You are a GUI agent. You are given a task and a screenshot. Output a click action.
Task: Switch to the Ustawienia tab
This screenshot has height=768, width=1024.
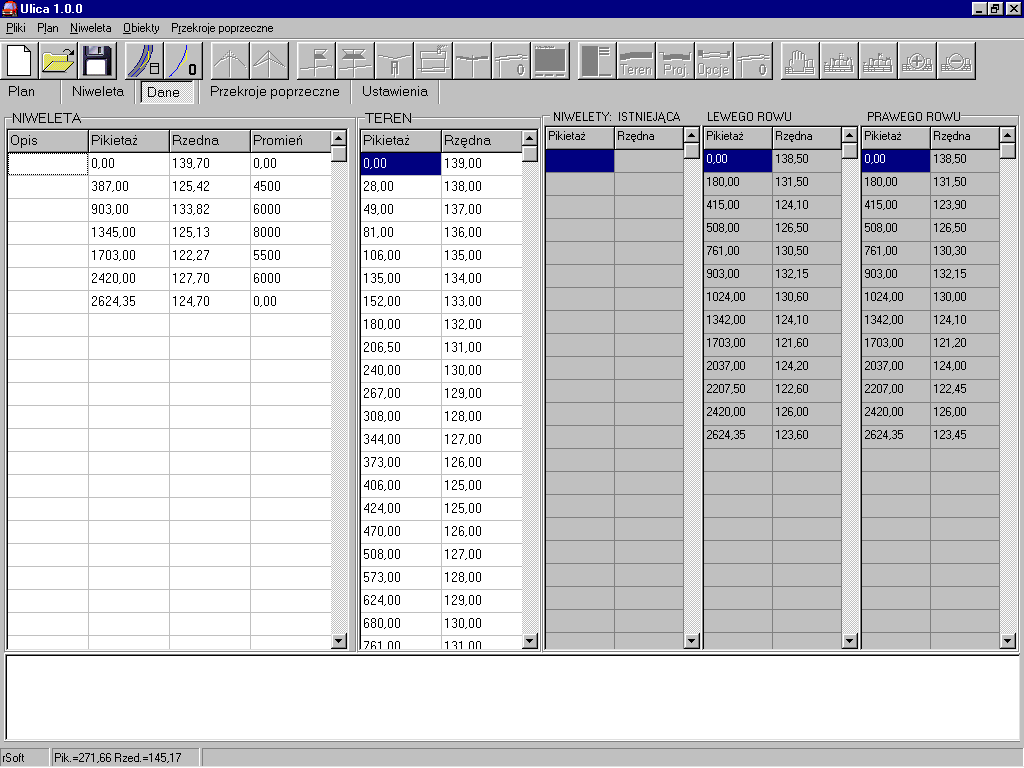tap(395, 91)
